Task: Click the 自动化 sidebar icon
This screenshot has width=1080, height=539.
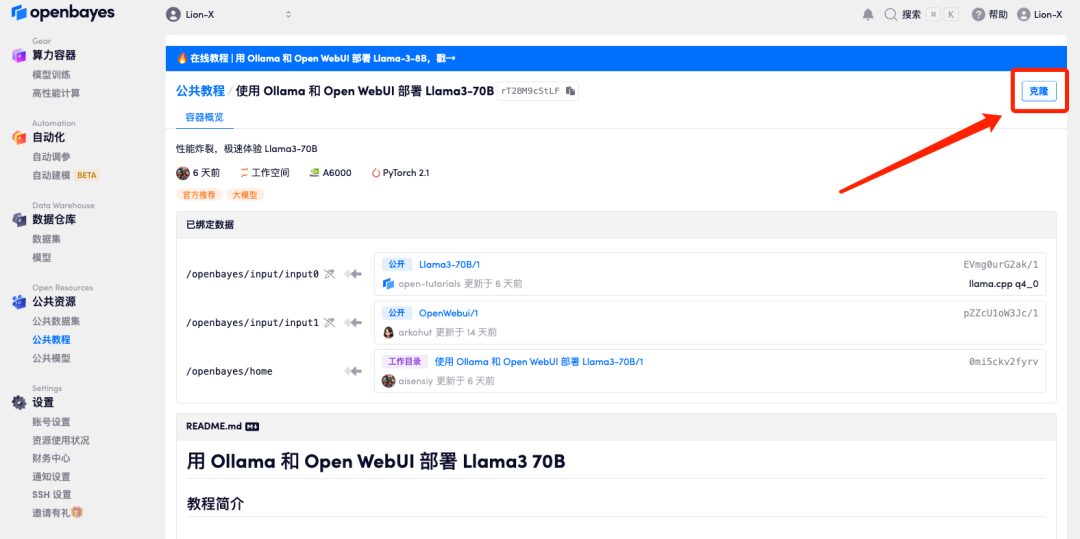Action: (19, 138)
